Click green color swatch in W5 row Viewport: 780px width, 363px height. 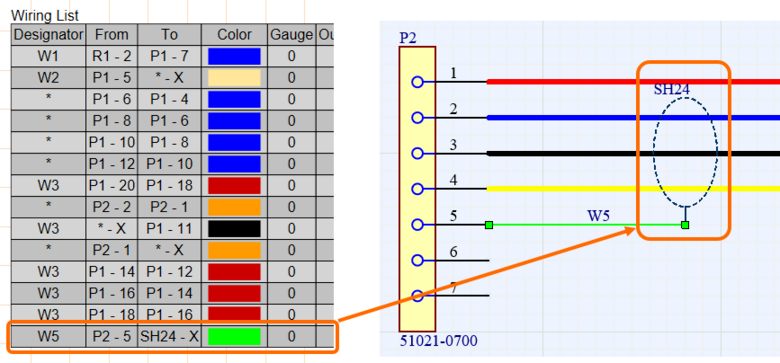[234, 337]
